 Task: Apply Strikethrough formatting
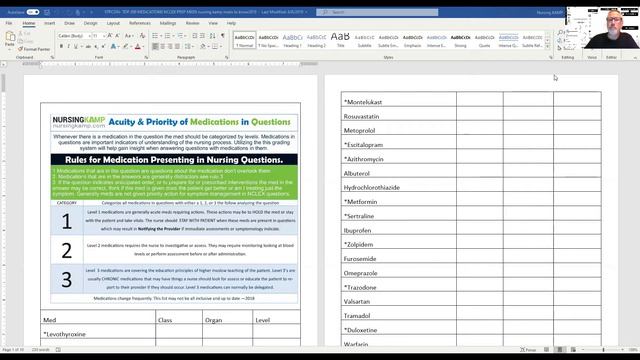[x=88, y=47]
